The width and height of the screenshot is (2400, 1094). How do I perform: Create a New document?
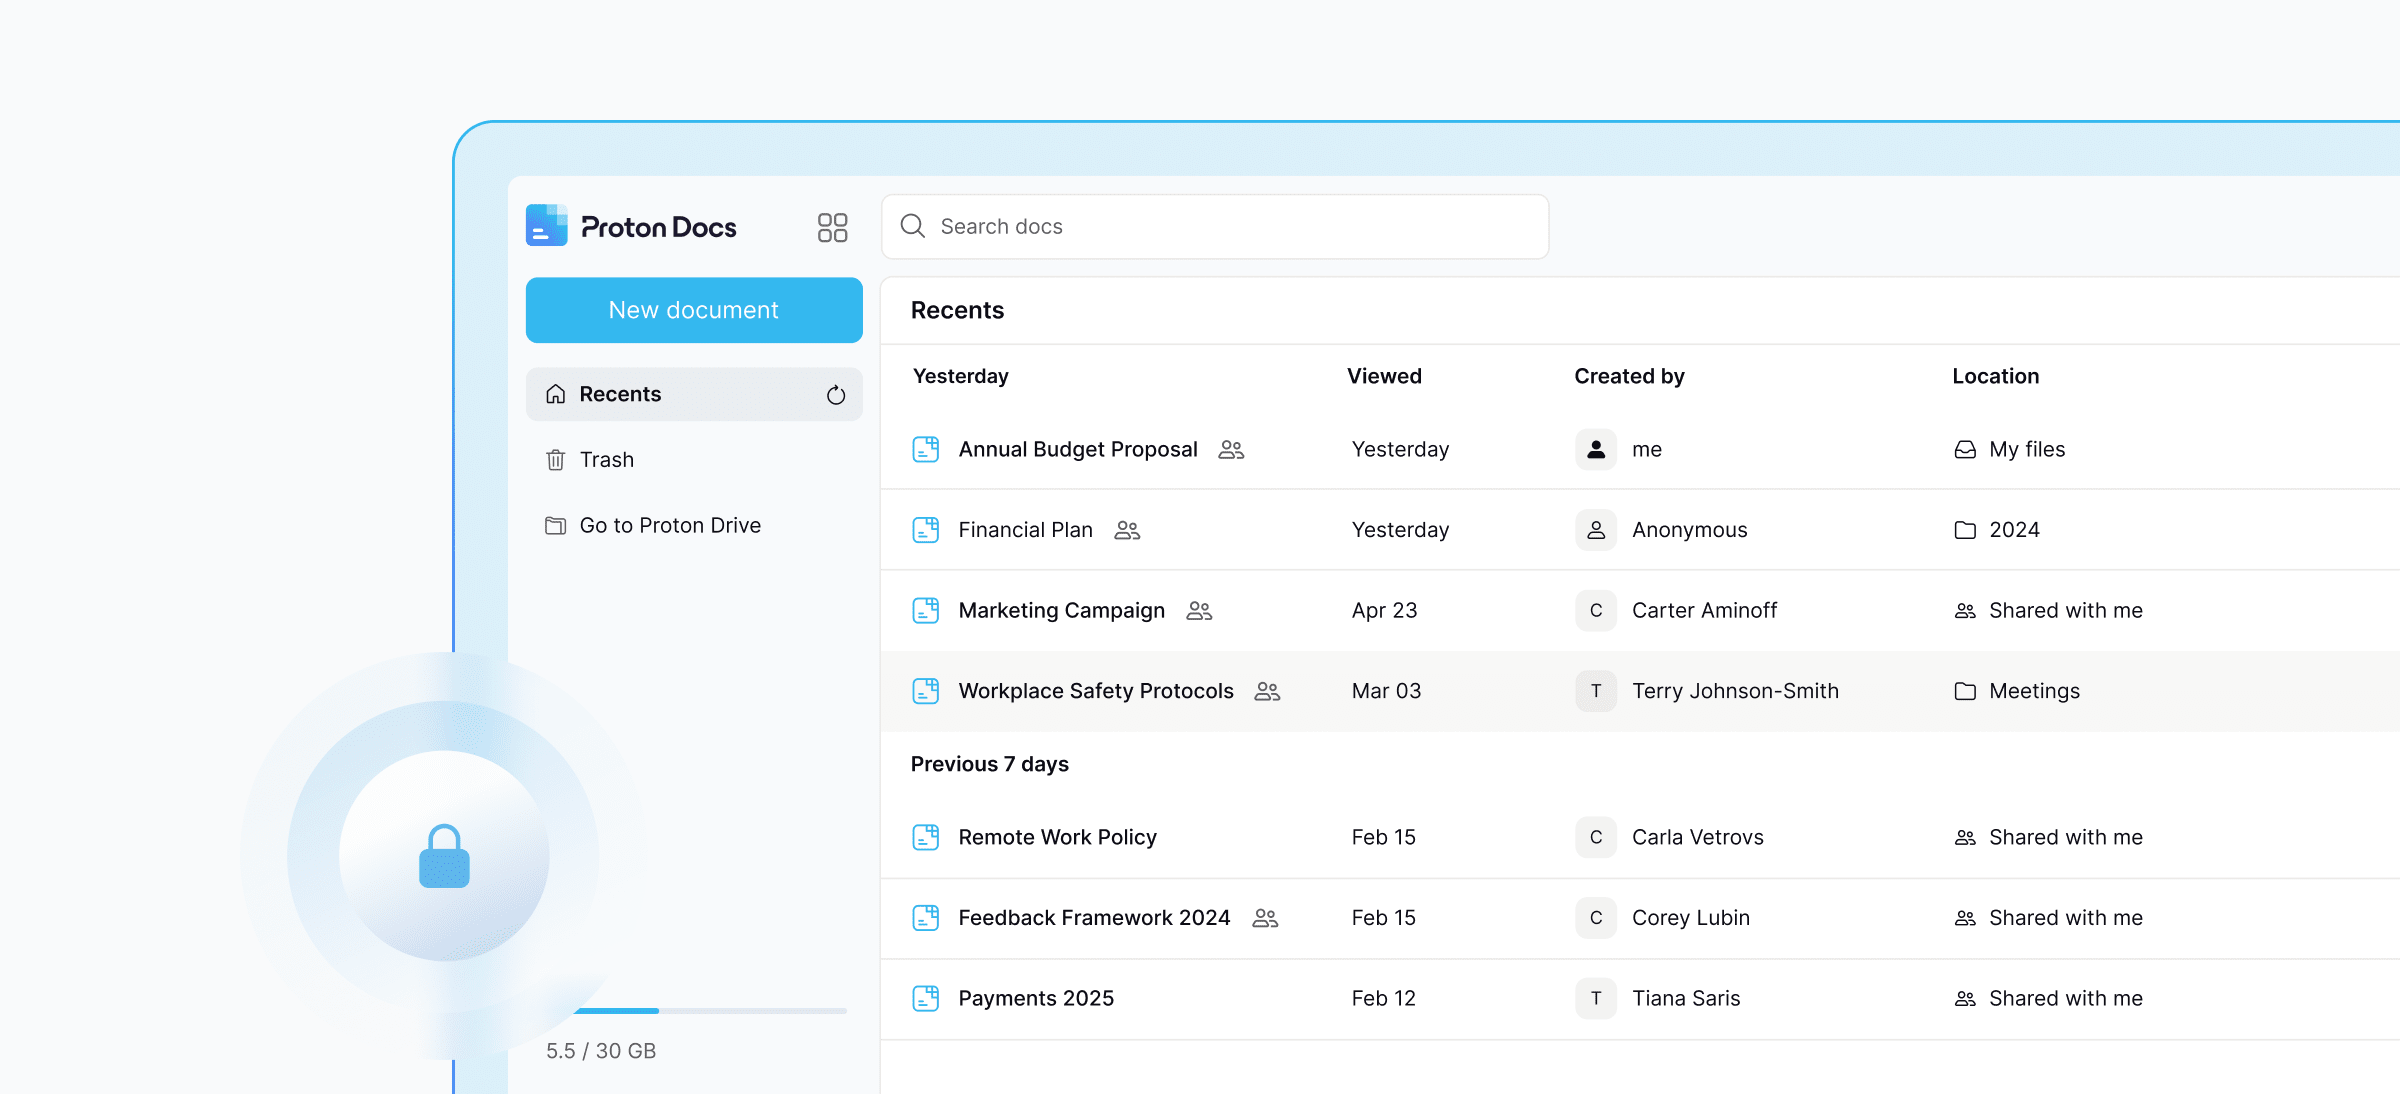point(694,310)
